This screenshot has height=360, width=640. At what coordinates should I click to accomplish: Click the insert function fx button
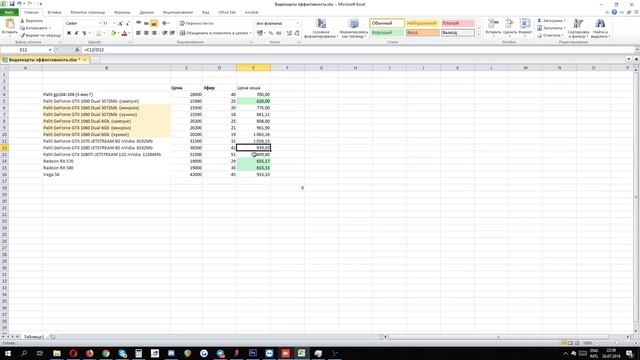point(77,50)
